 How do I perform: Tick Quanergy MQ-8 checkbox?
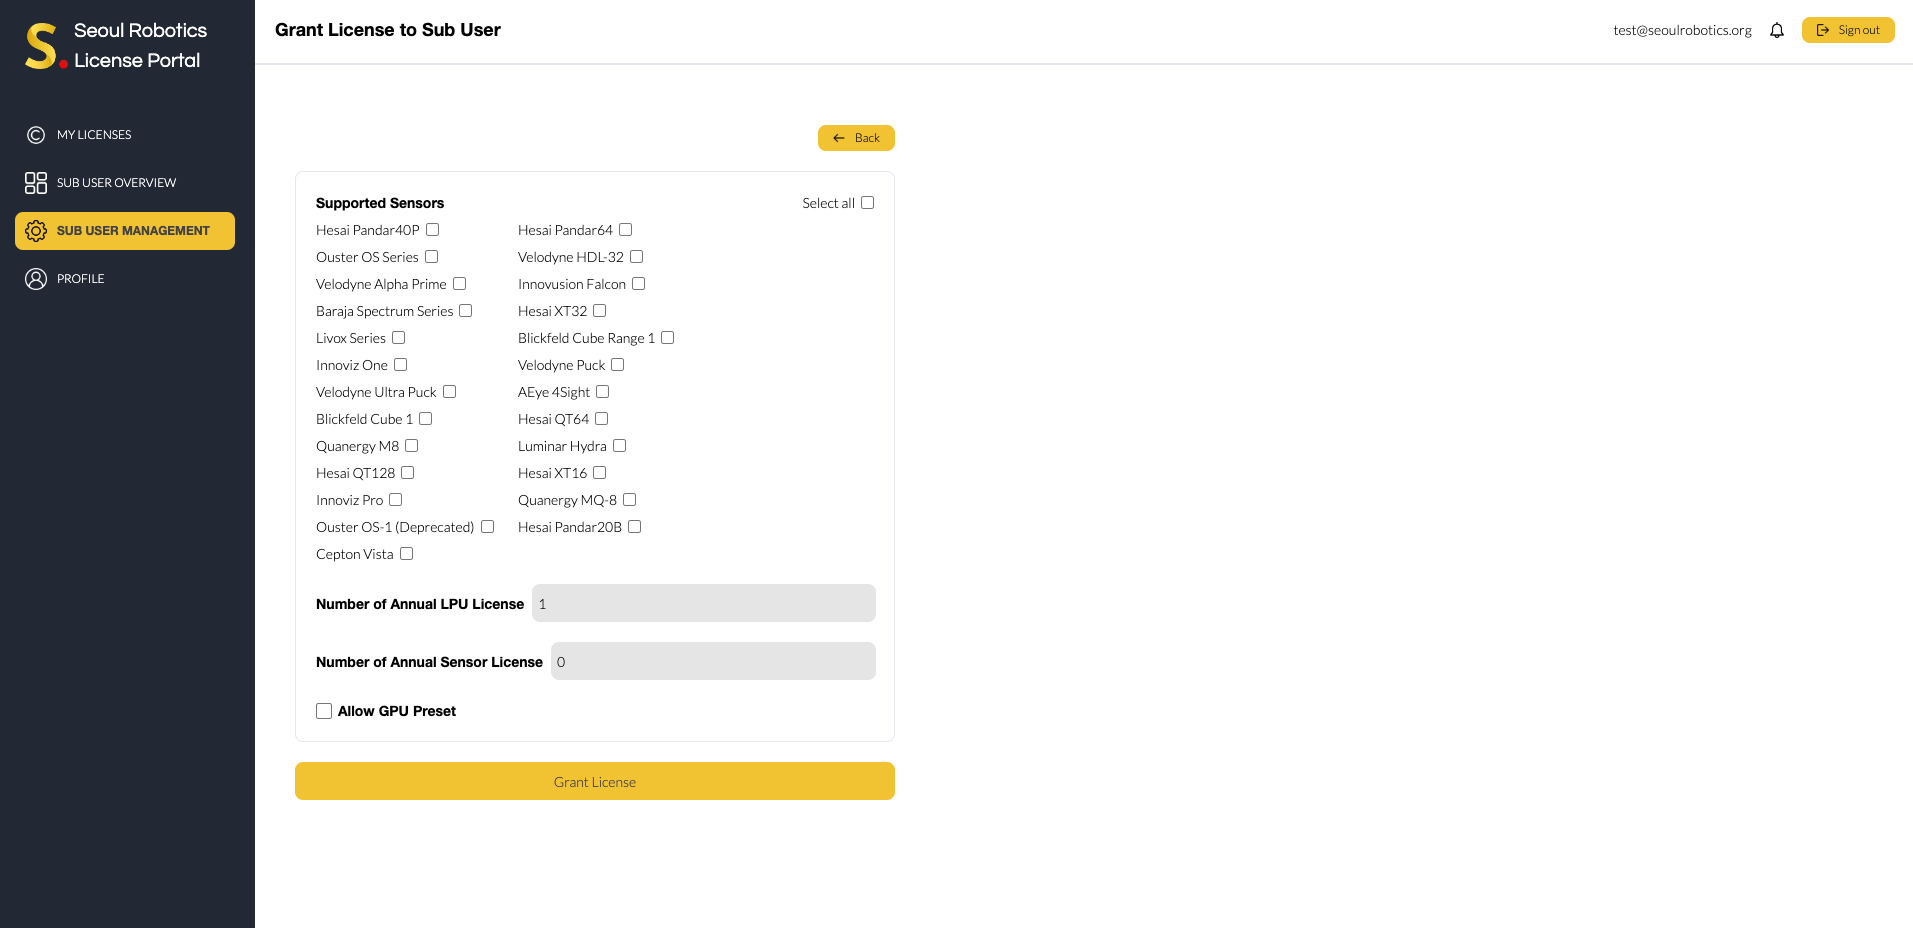(x=630, y=500)
